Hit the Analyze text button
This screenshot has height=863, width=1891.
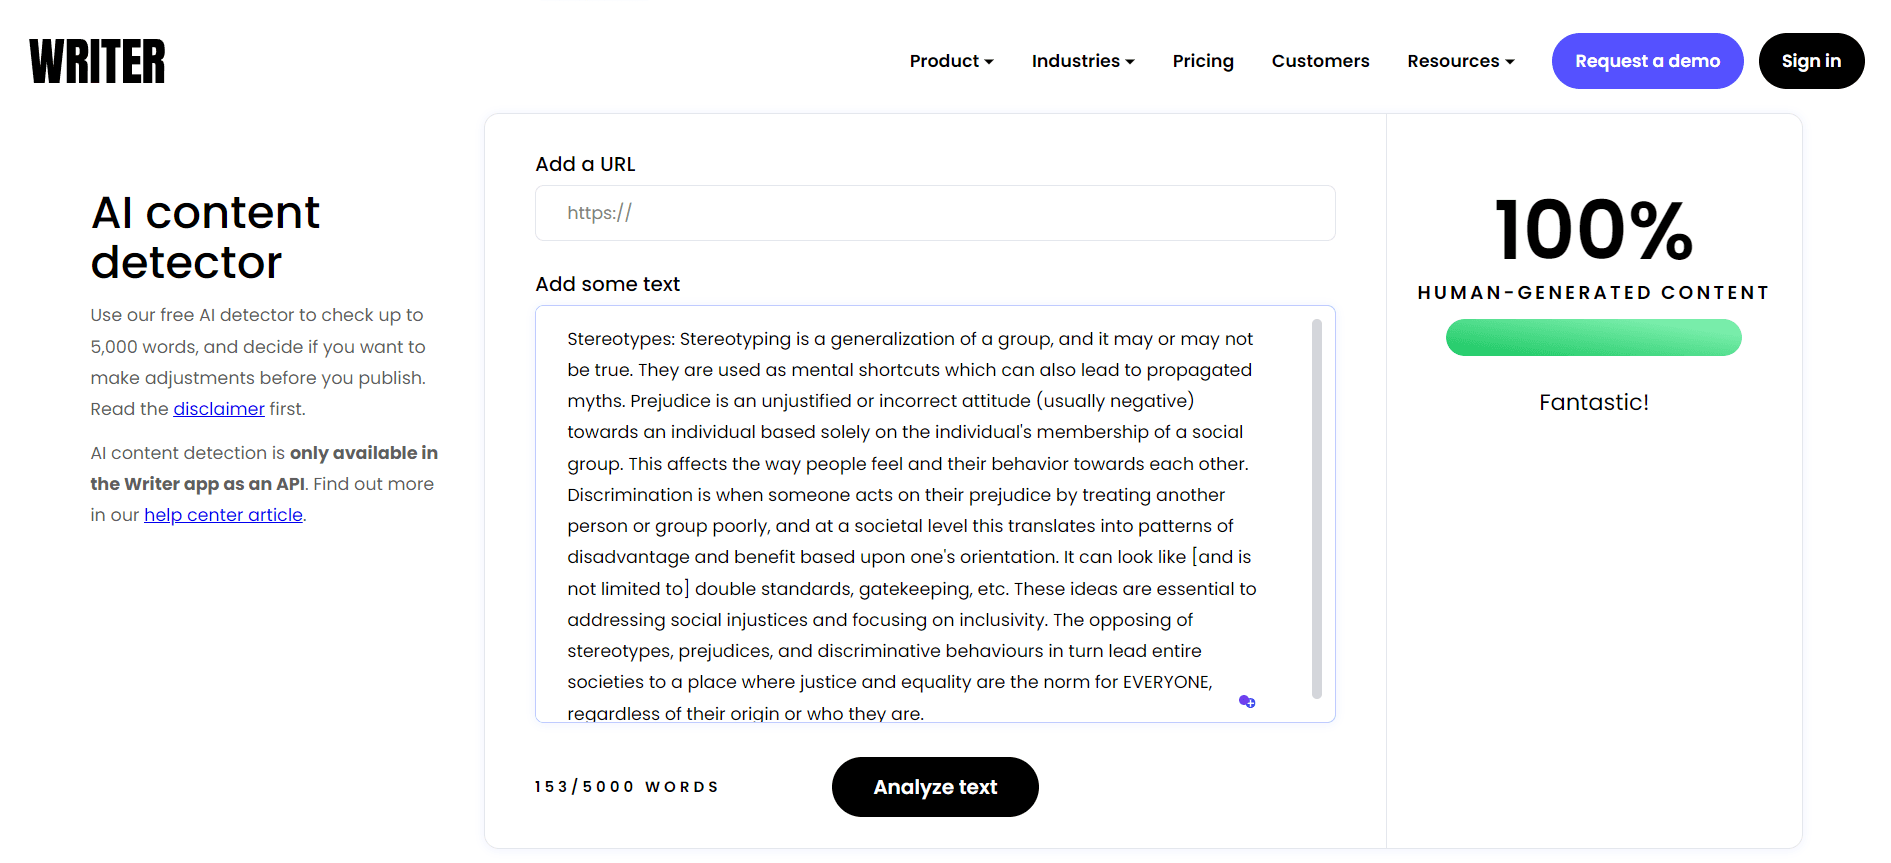coord(935,787)
